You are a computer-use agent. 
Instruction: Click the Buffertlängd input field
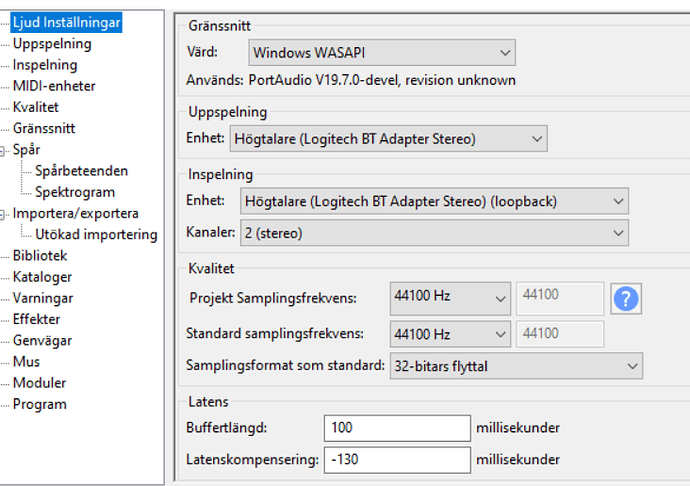click(x=397, y=428)
